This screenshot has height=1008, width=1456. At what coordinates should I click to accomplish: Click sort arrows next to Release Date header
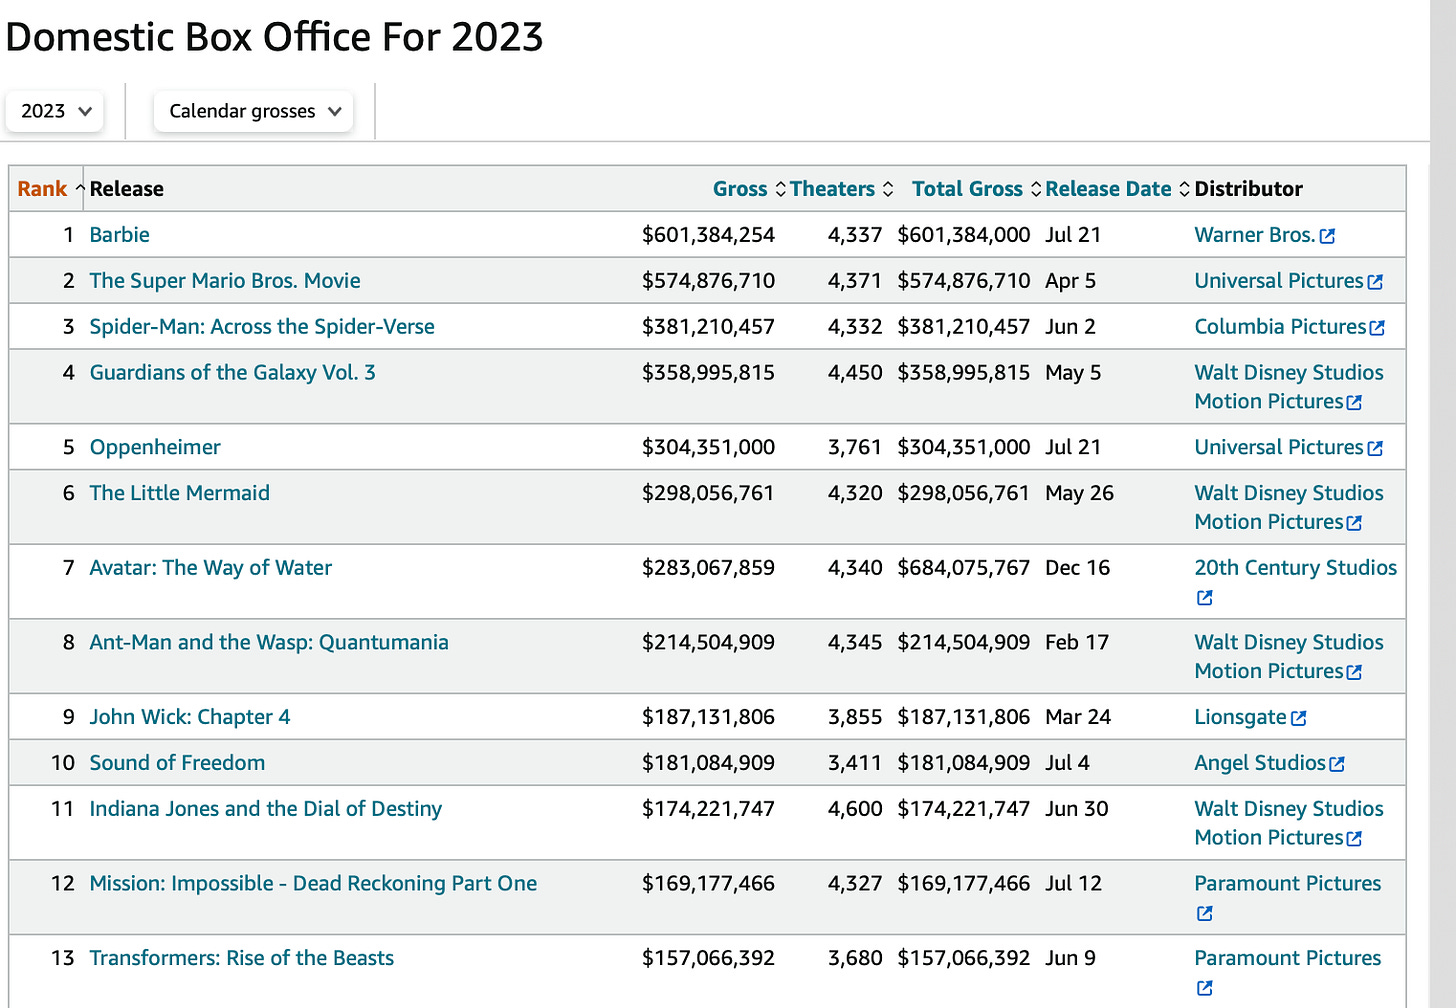tap(1184, 189)
